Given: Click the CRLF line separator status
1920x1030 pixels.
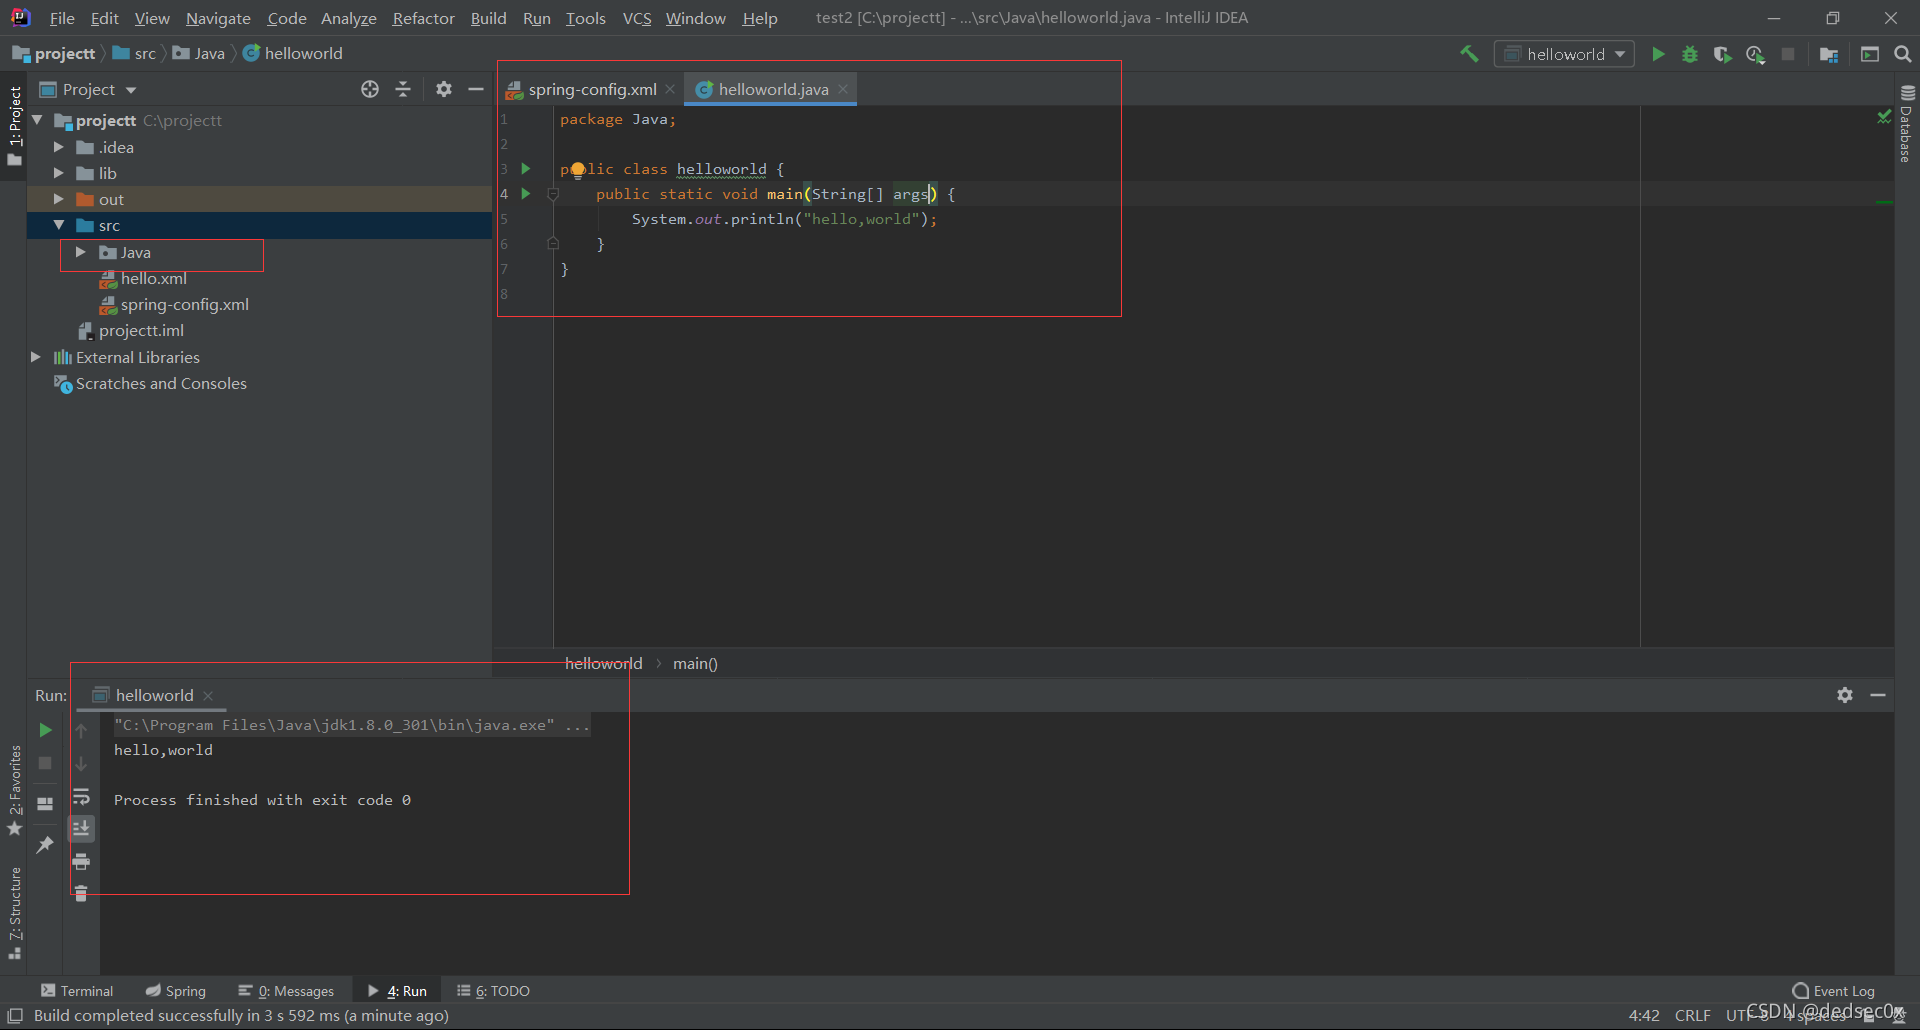Looking at the screenshot, I should [1692, 1015].
